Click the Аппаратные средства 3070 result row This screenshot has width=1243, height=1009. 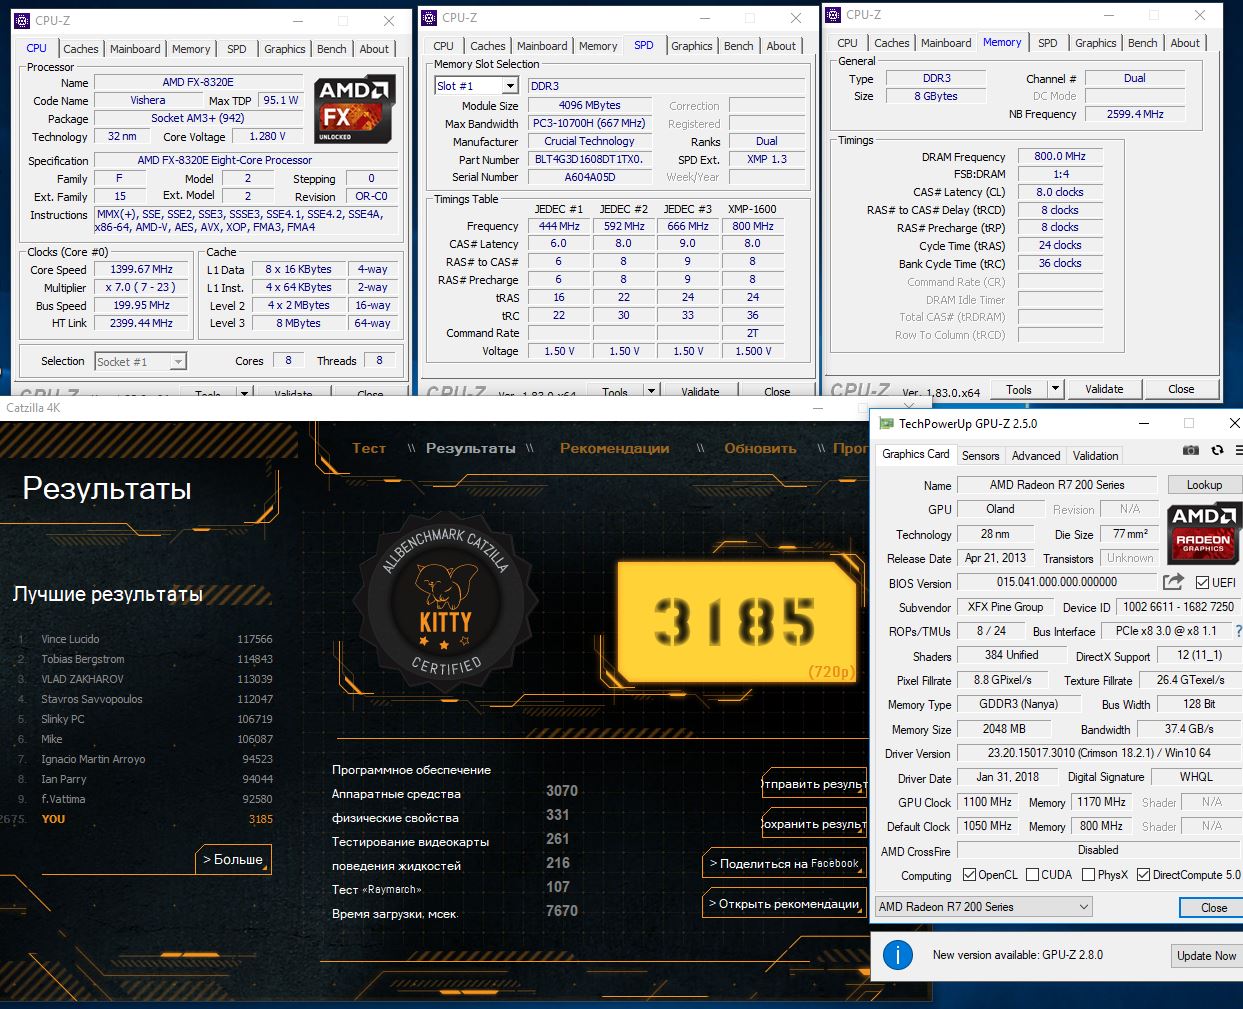[x=455, y=793]
